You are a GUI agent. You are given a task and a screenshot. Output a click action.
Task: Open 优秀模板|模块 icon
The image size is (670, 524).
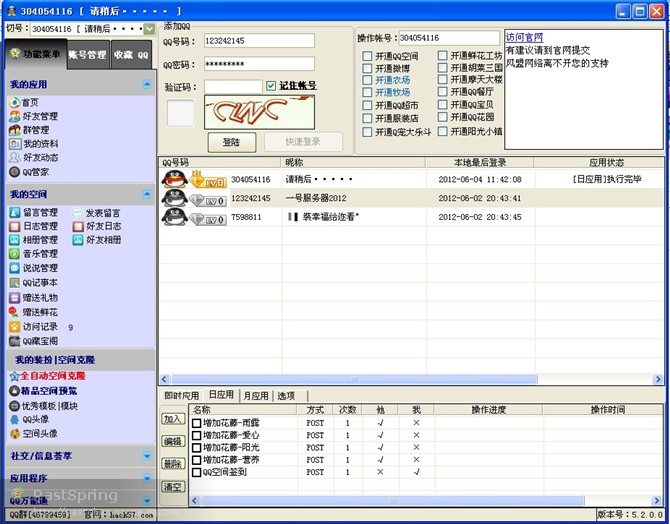click(x=15, y=406)
